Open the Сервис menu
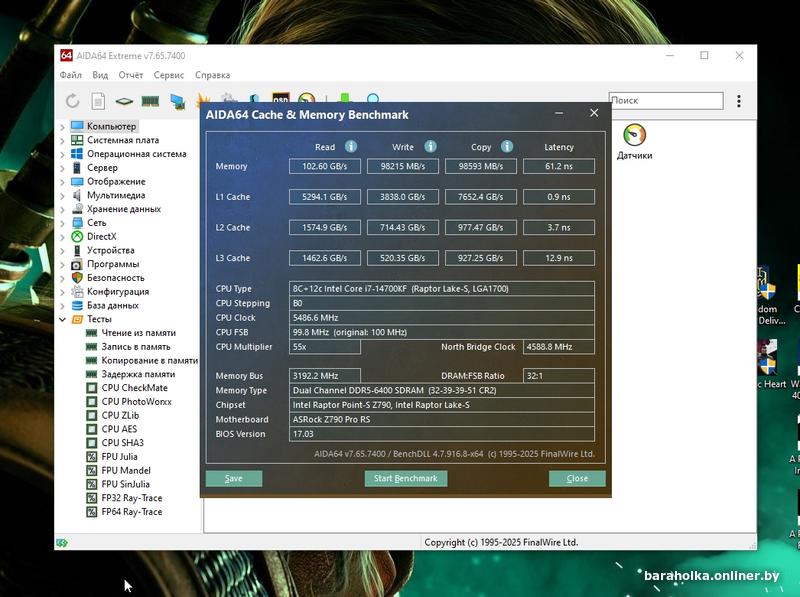The image size is (800, 597). point(168,75)
